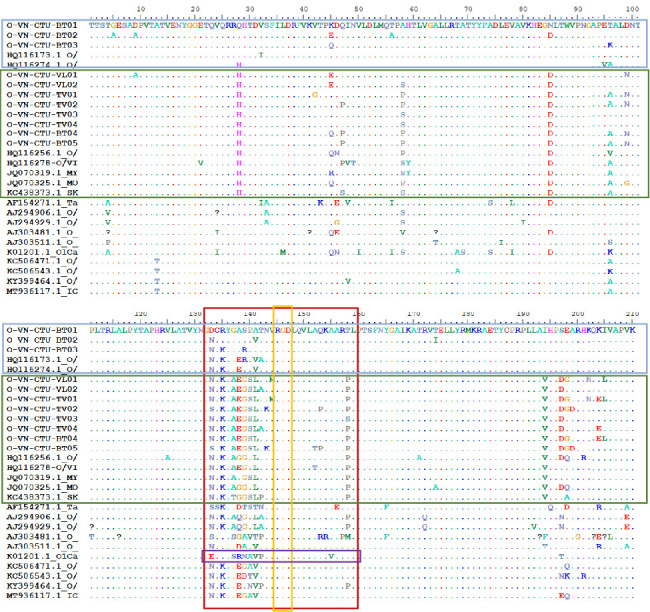Click label JQ070325.1_MD in the 120–210 block

point(42,487)
